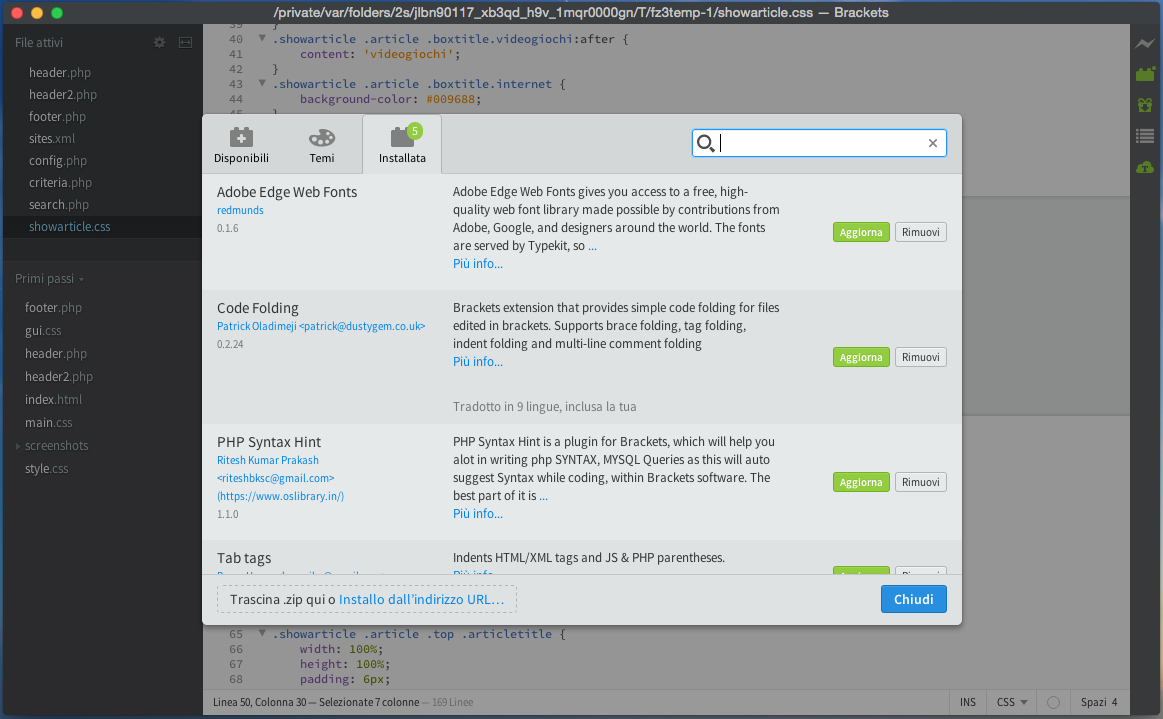The width and height of the screenshot is (1163, 719).
Task: Open Live Preview lightning icon
Action: pyautogui.click(x=1145, y=44)
